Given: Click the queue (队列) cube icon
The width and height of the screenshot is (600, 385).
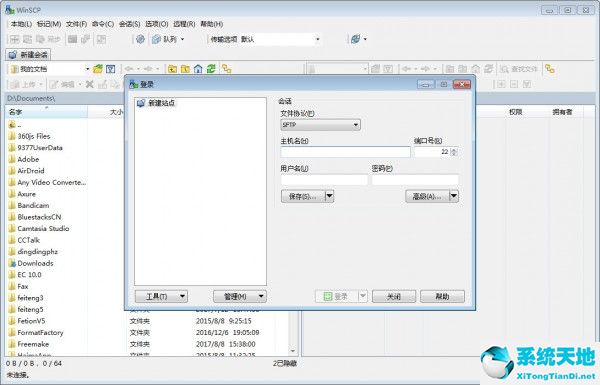Looking at the screenshot, I should pos(156,39).
